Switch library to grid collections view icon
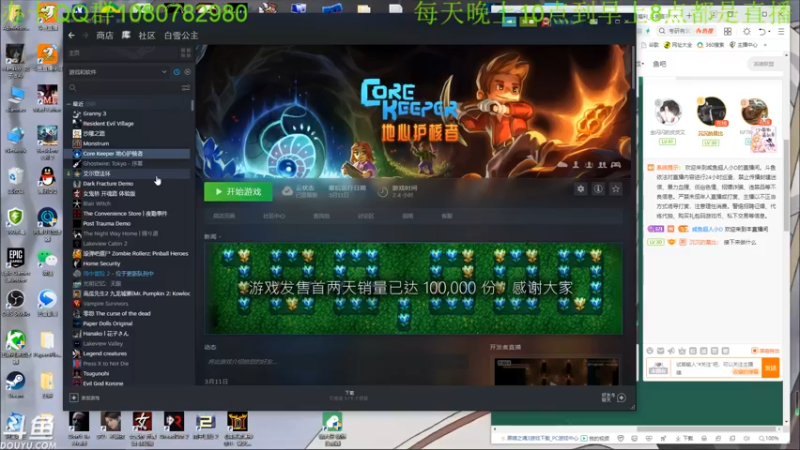 (186, 53)
